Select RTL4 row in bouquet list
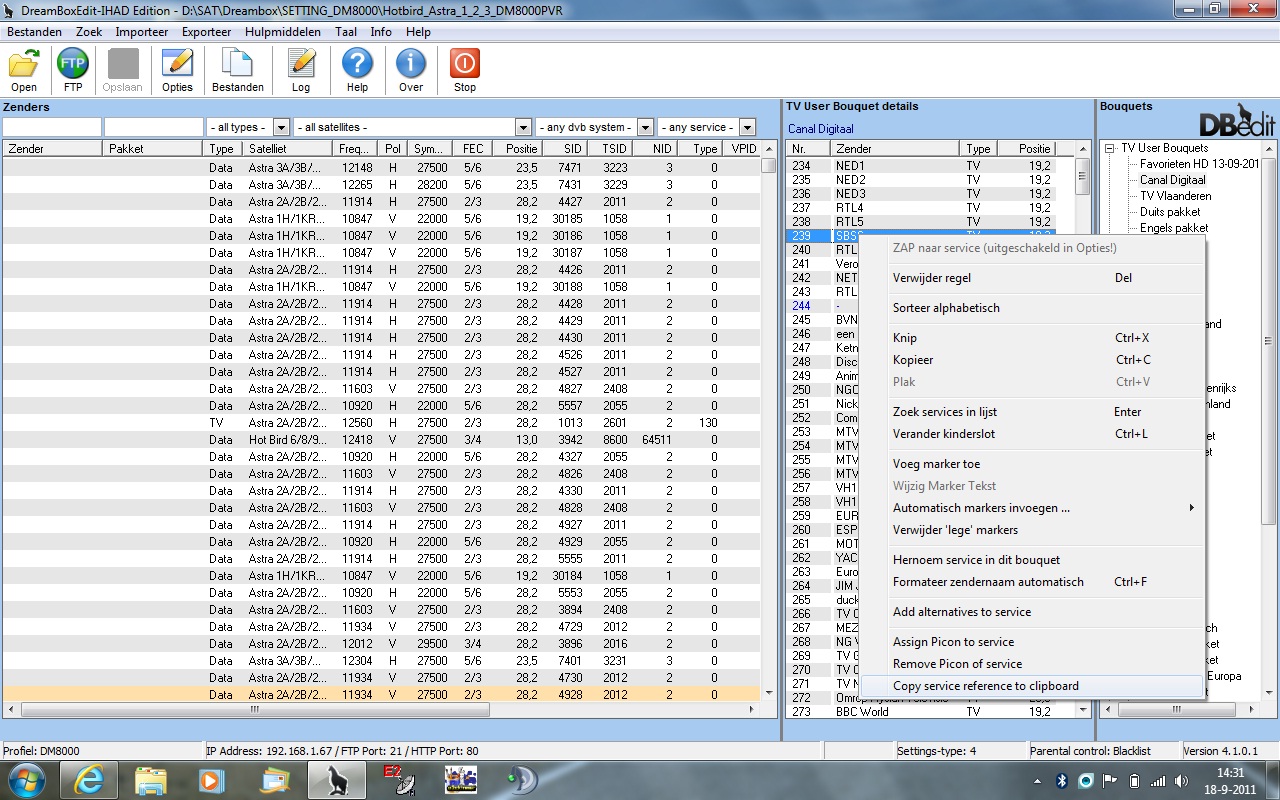The image size is (1280, 800). coord(921,208)
